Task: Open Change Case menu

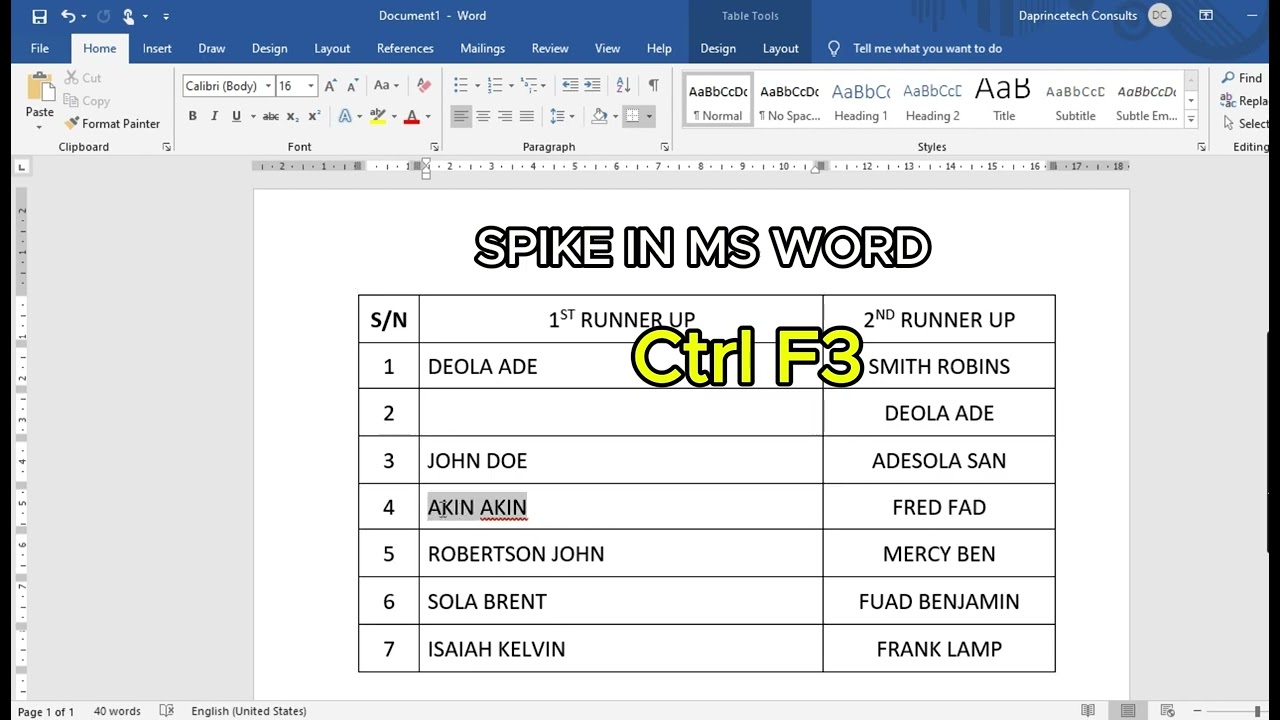Action: click(386, 86)
